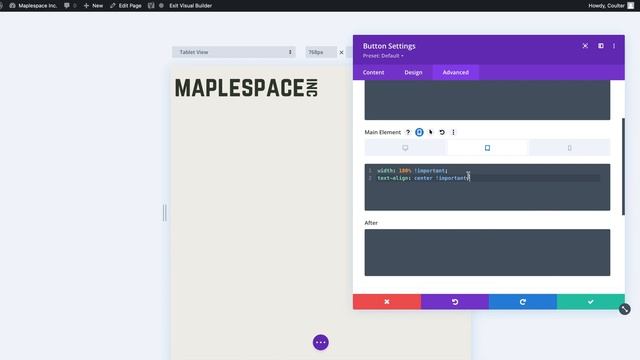The image size is (640, 360).
Task: Click the blue redo button
Action: [x=523, y=302]
